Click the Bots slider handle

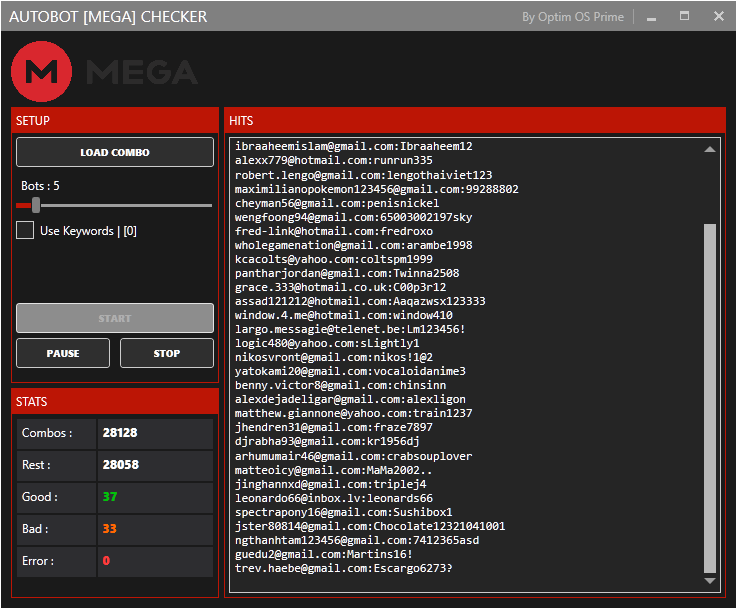pos(36,205)
